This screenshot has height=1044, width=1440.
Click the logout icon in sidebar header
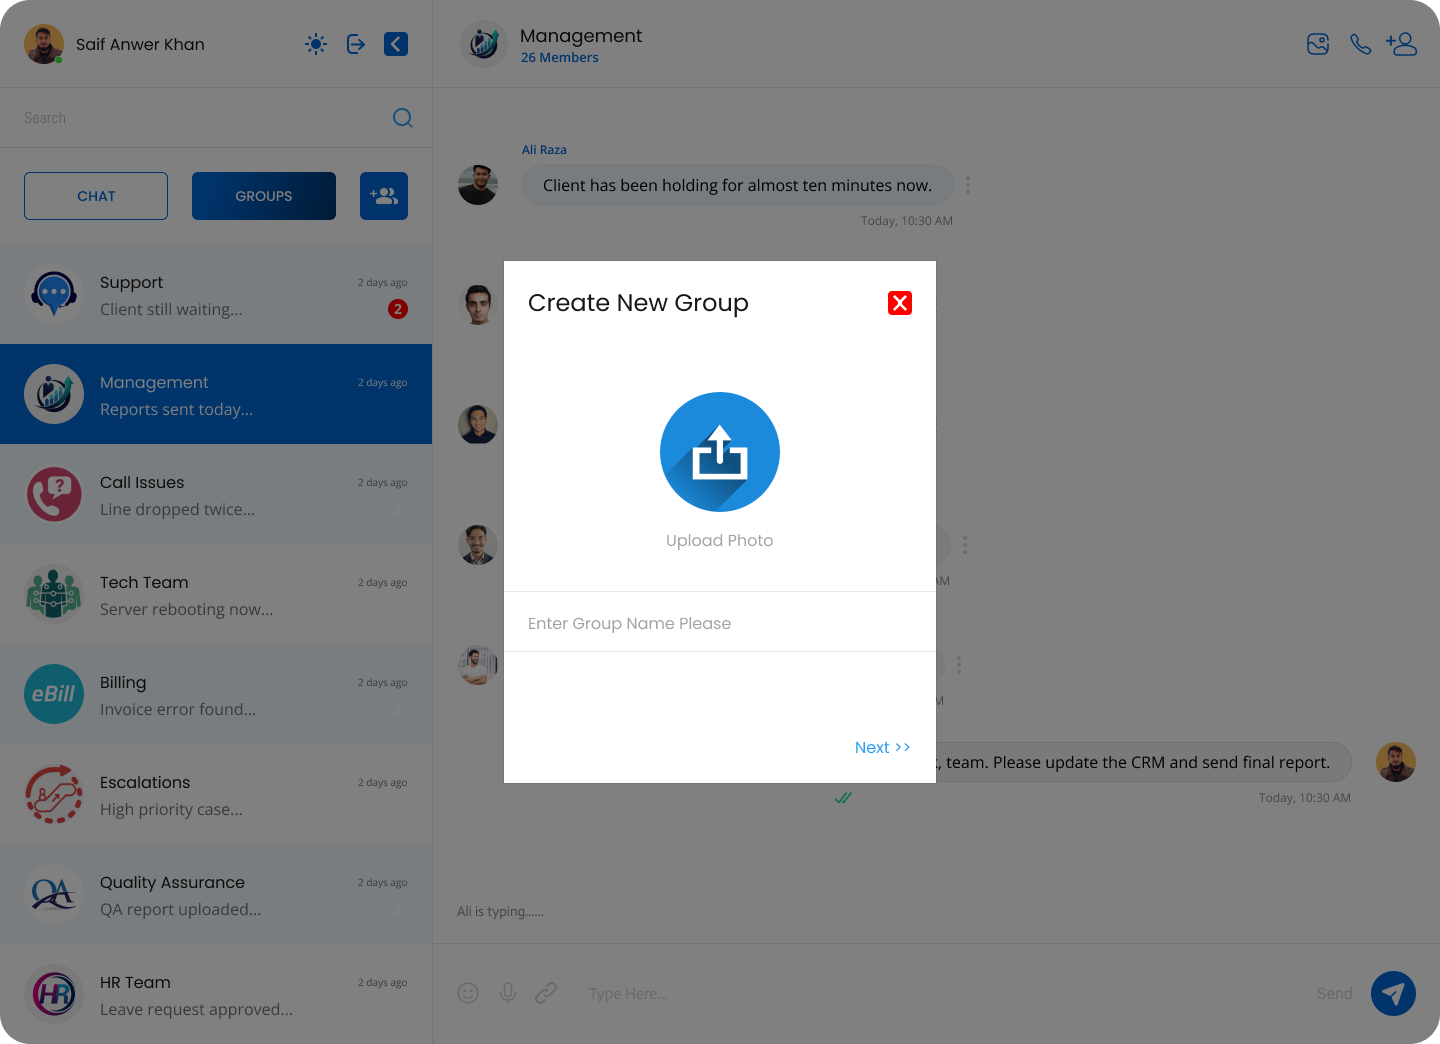point(356,44)
